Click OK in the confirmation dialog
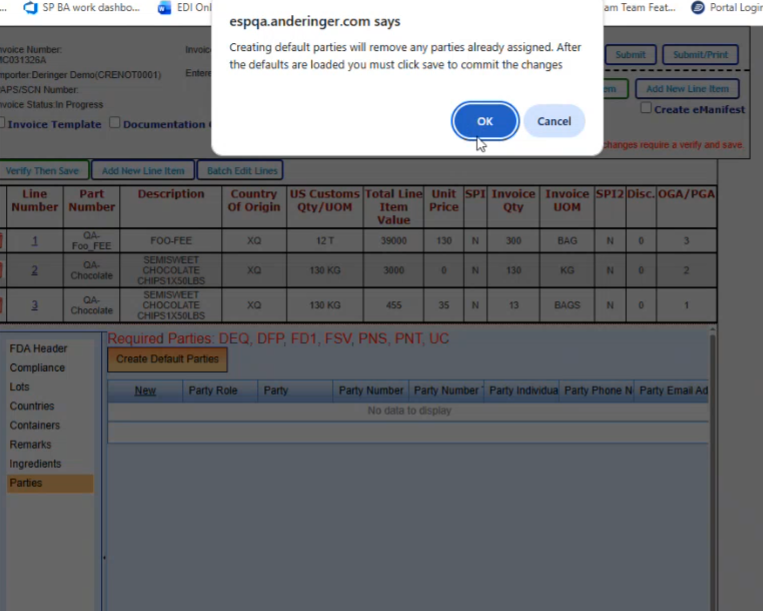This screenshot has height=611, width=763. click(x=485, y=121)
